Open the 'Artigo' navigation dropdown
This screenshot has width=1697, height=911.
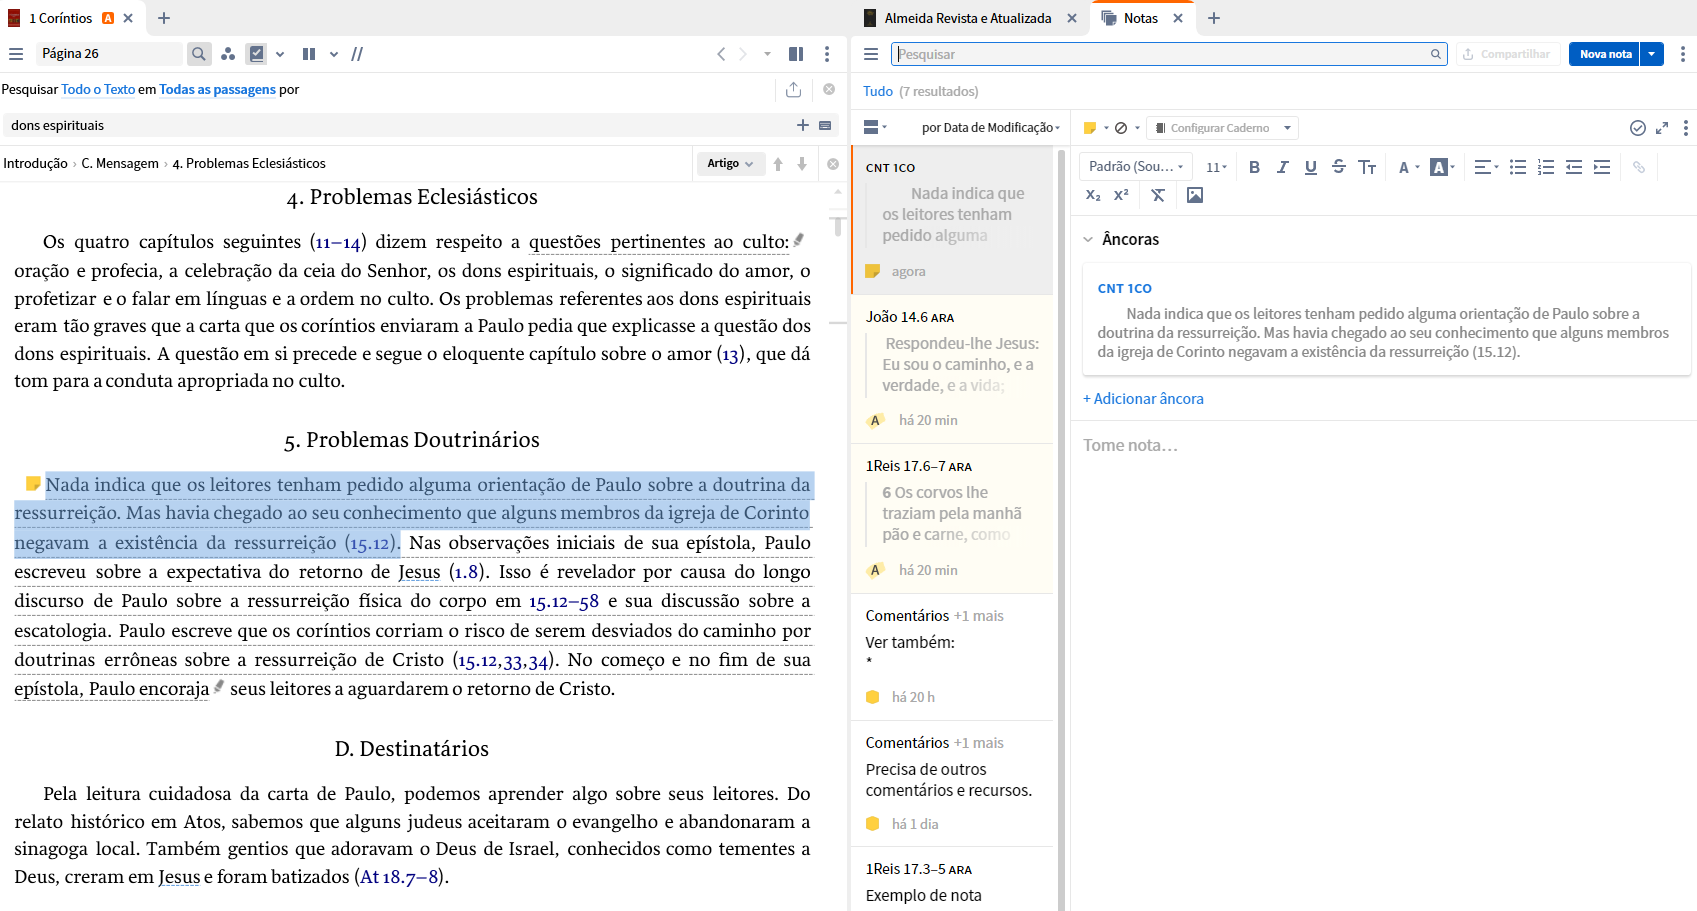(730, 163)
